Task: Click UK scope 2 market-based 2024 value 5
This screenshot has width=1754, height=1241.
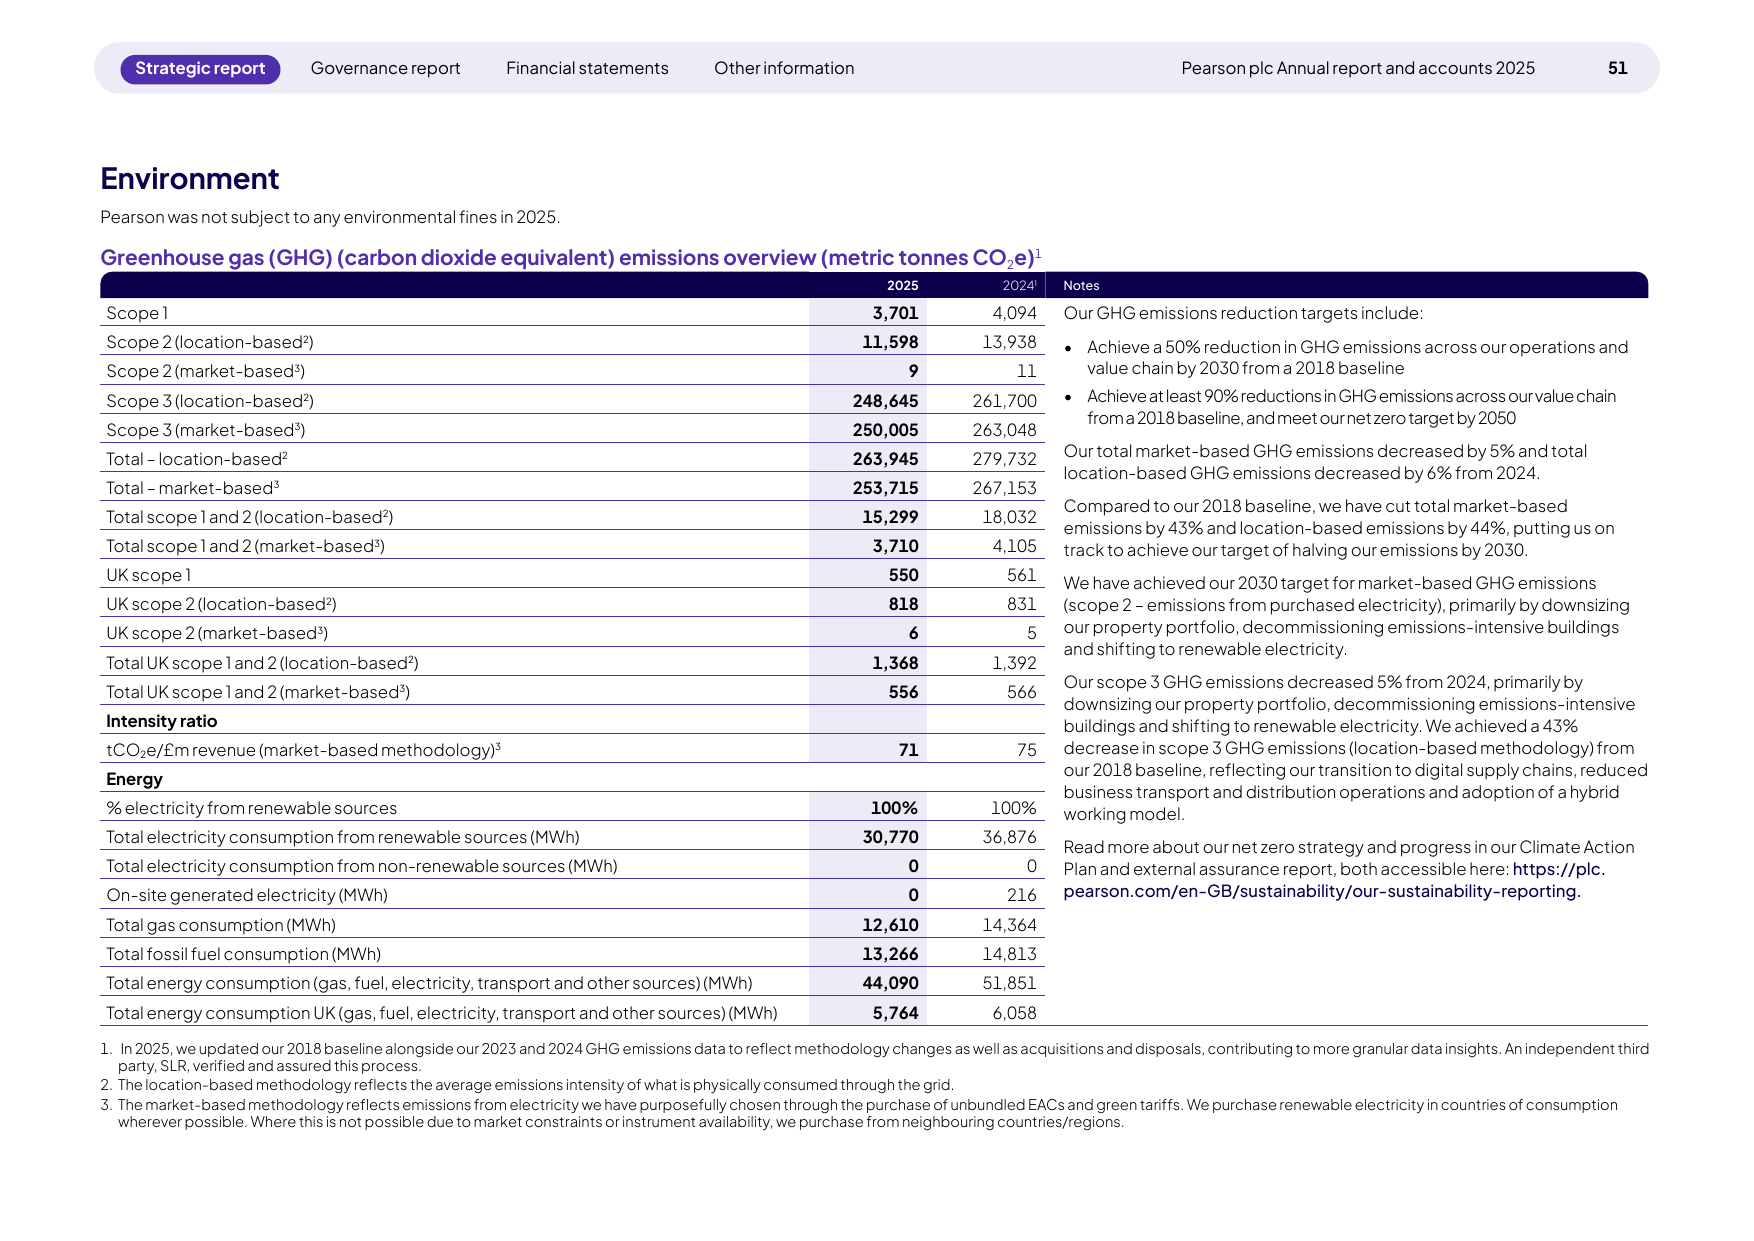Action: [1032, 633]
